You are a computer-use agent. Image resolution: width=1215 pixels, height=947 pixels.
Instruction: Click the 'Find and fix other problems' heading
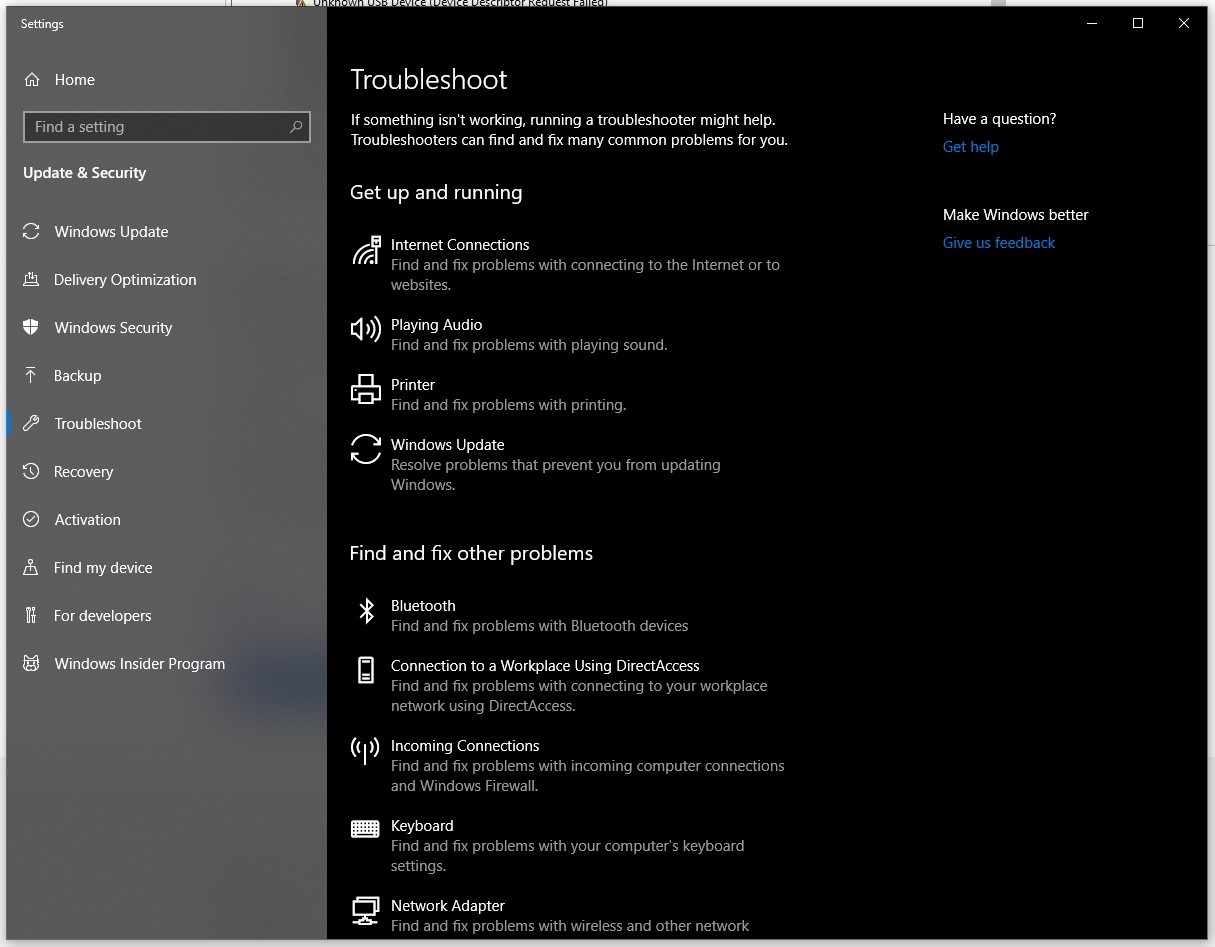pos(471,554)
